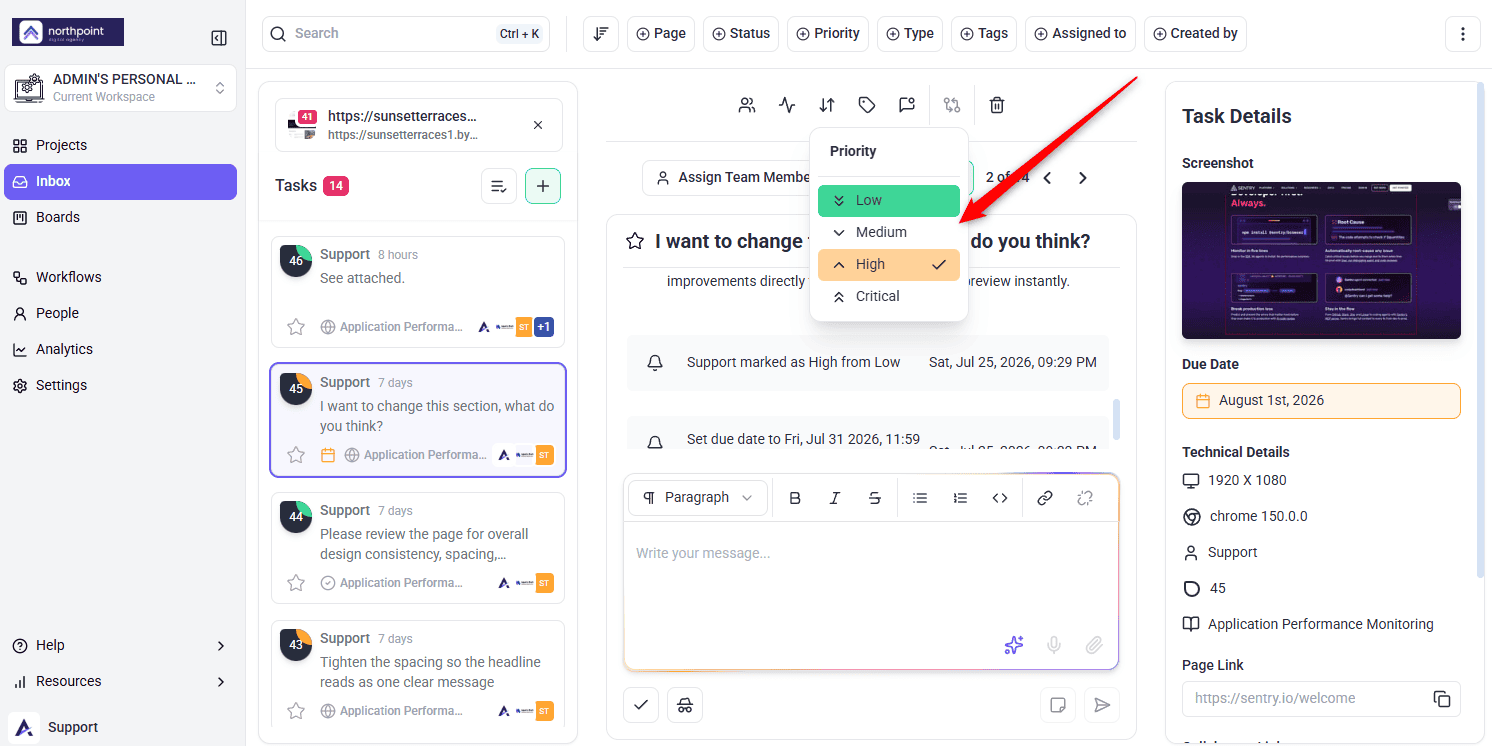Click the priority arrows icon in task toolbar

click(x=827, y=105)
